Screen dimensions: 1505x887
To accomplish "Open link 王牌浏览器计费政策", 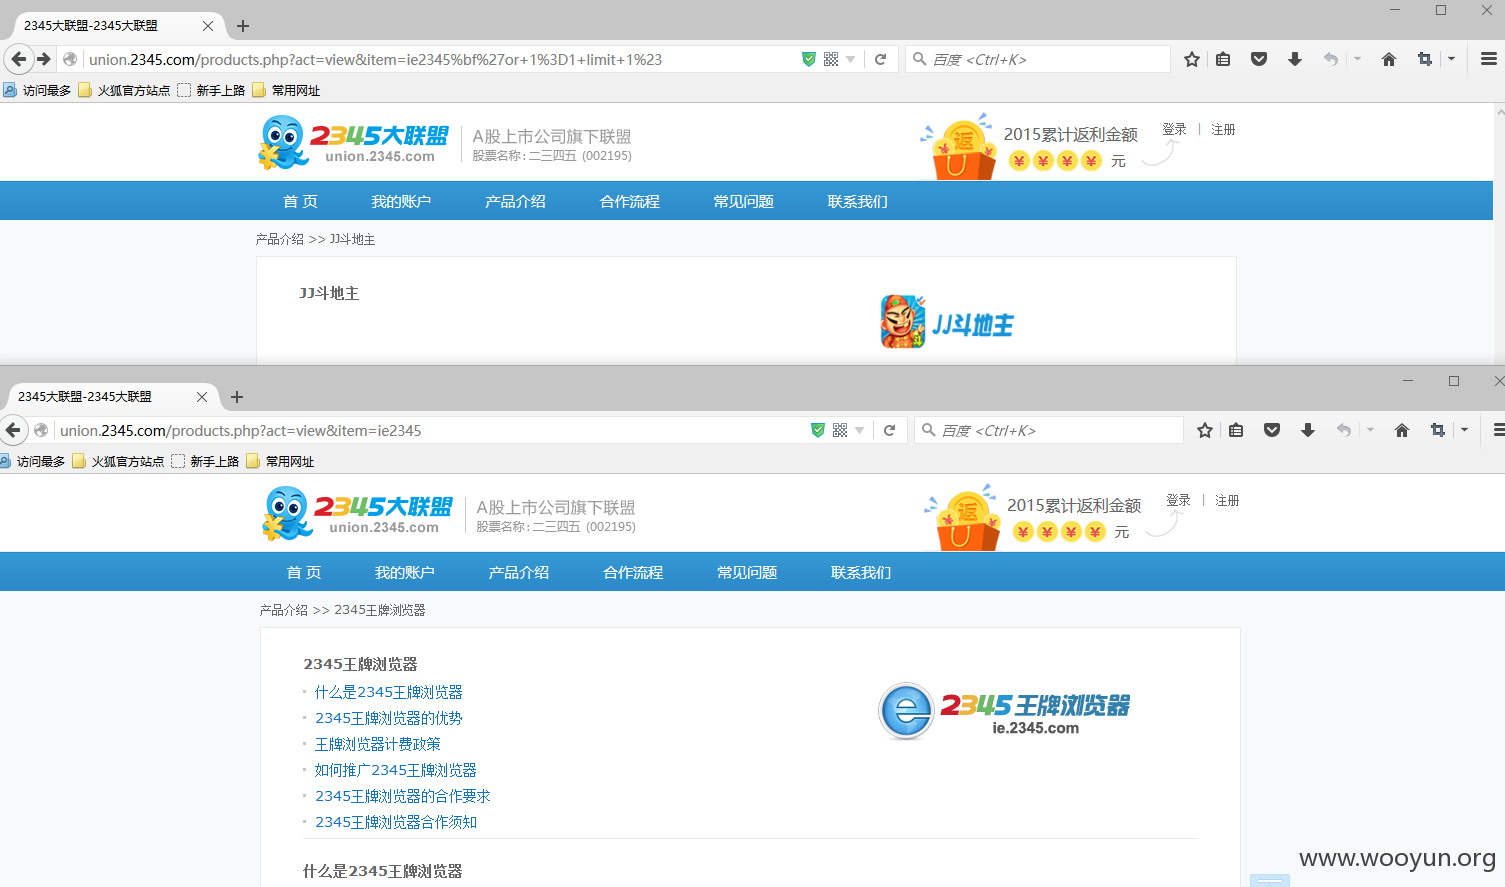I will click(377, 744).
